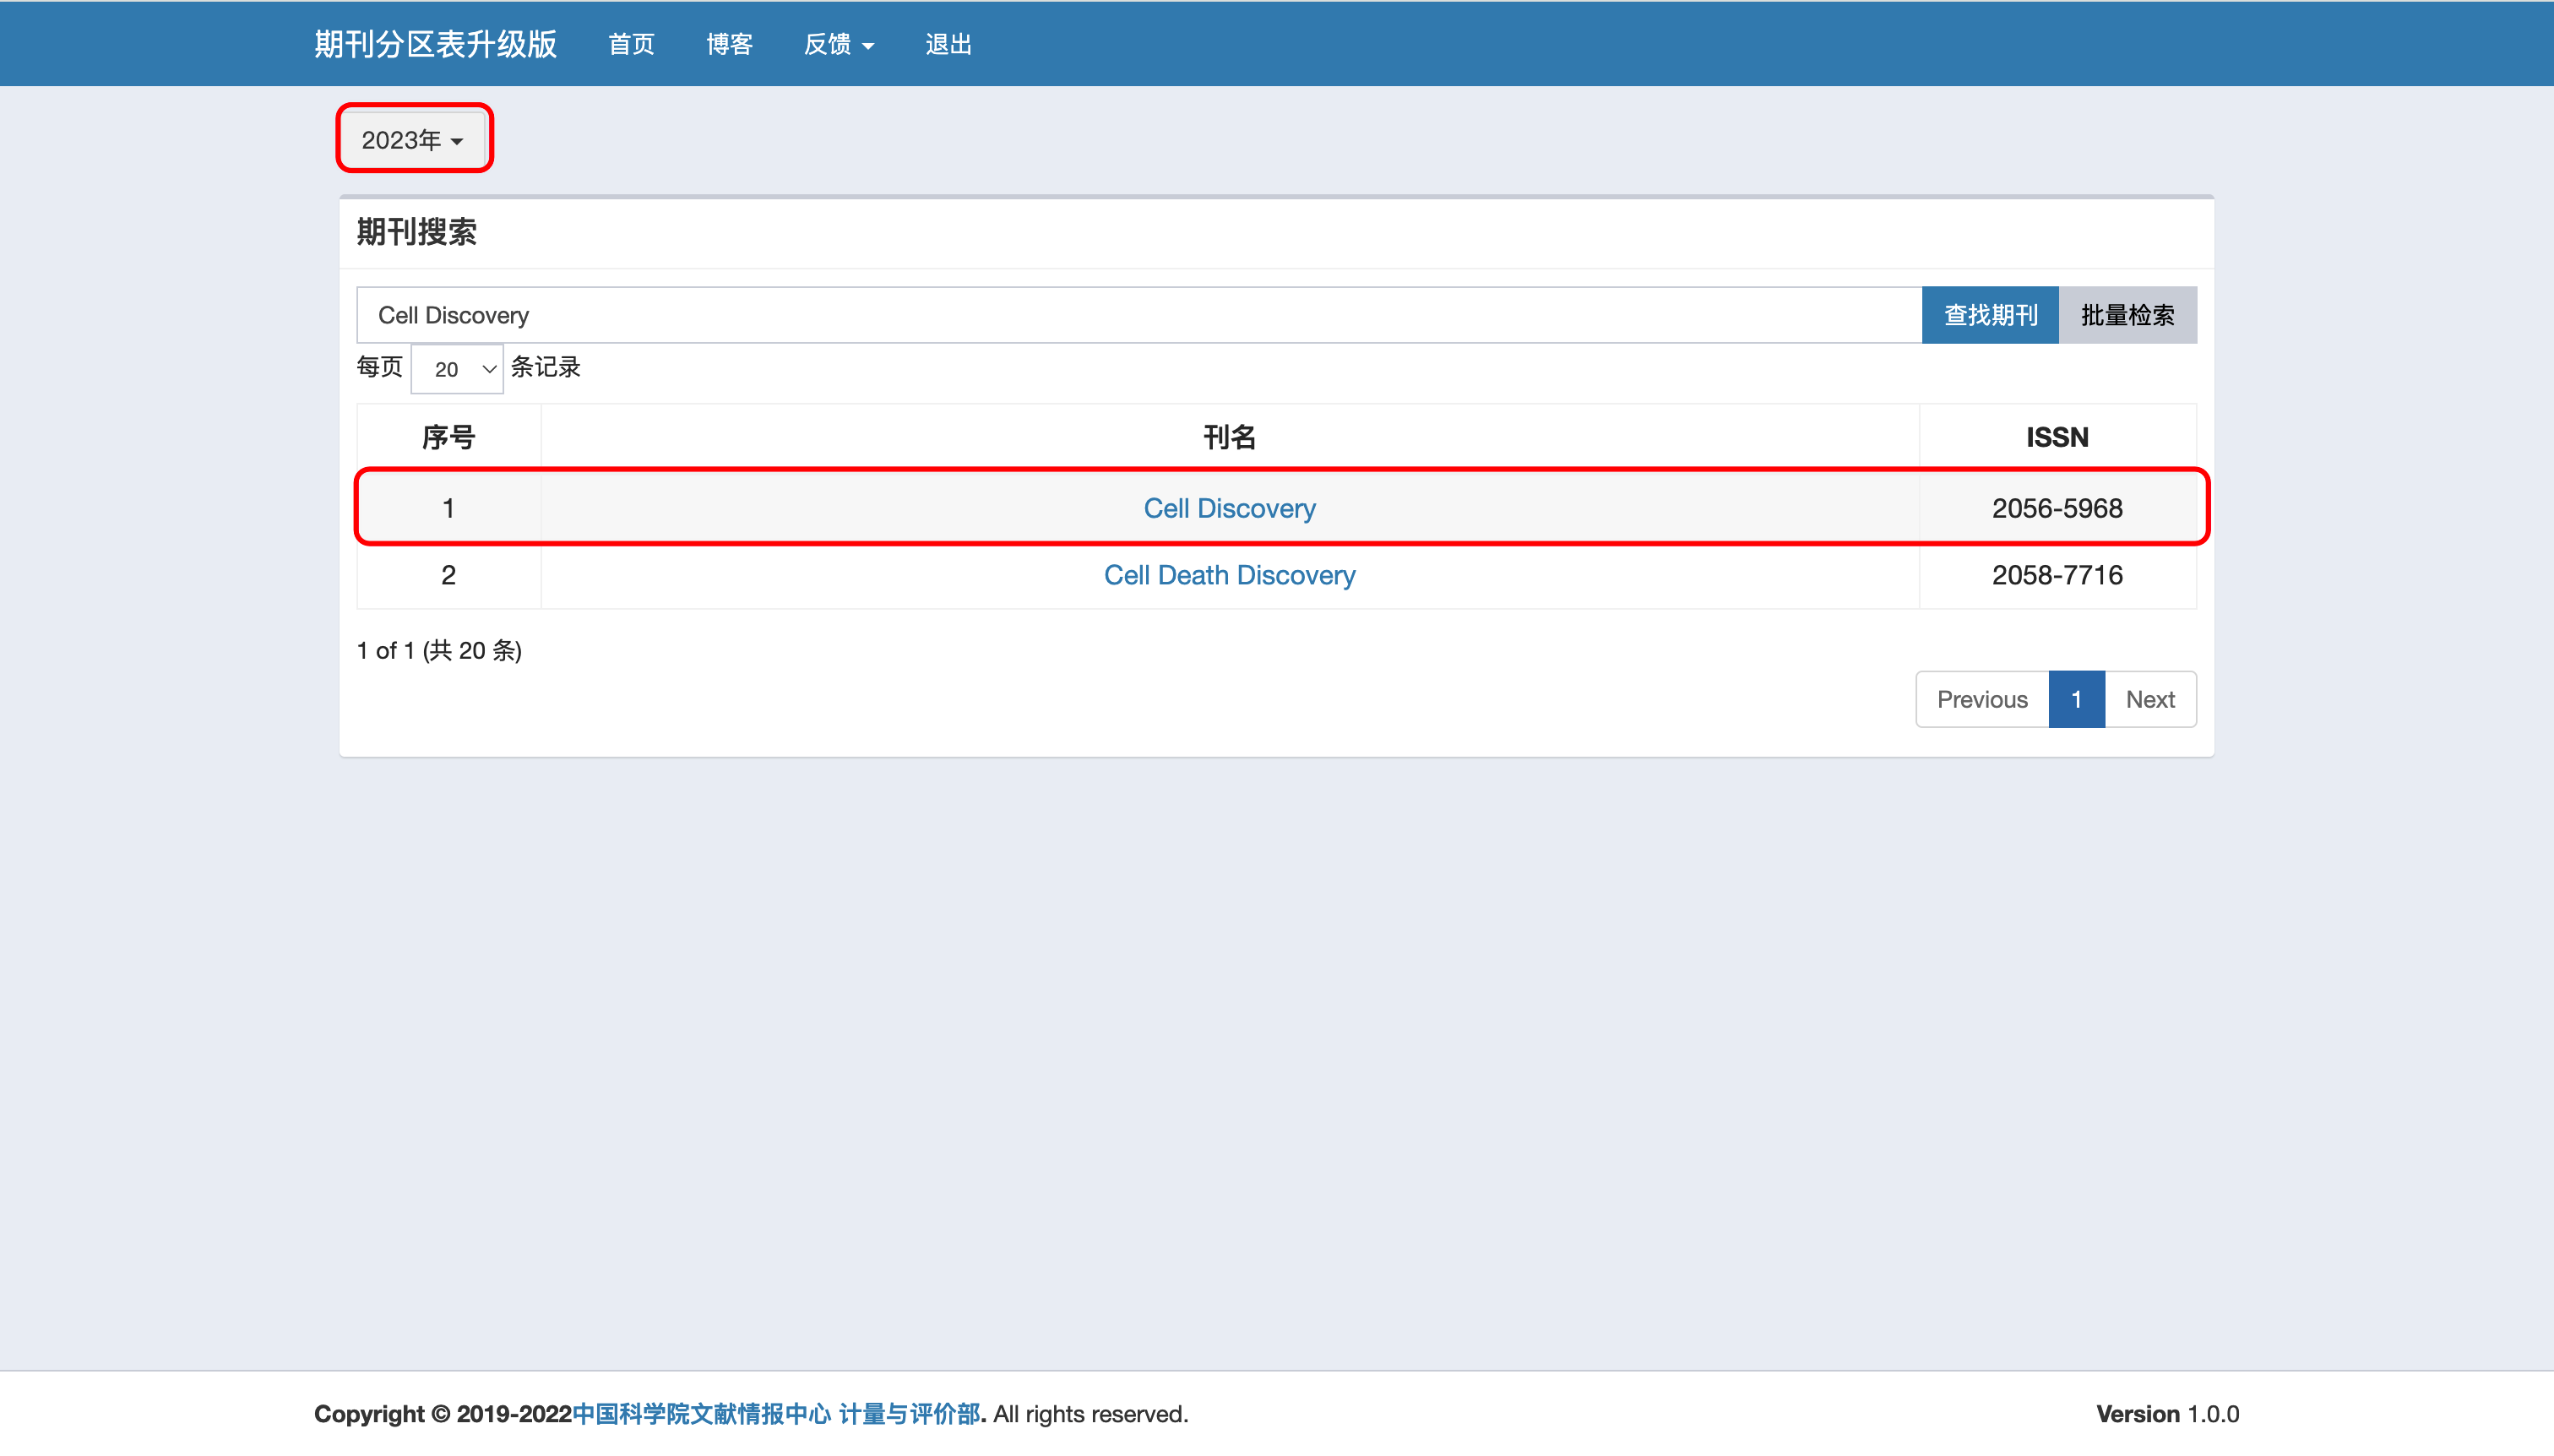Viewport: 2554px width, 1456px height.
Task: Go to 首页 in the navigation bar
Action: [x=631, y=45]
